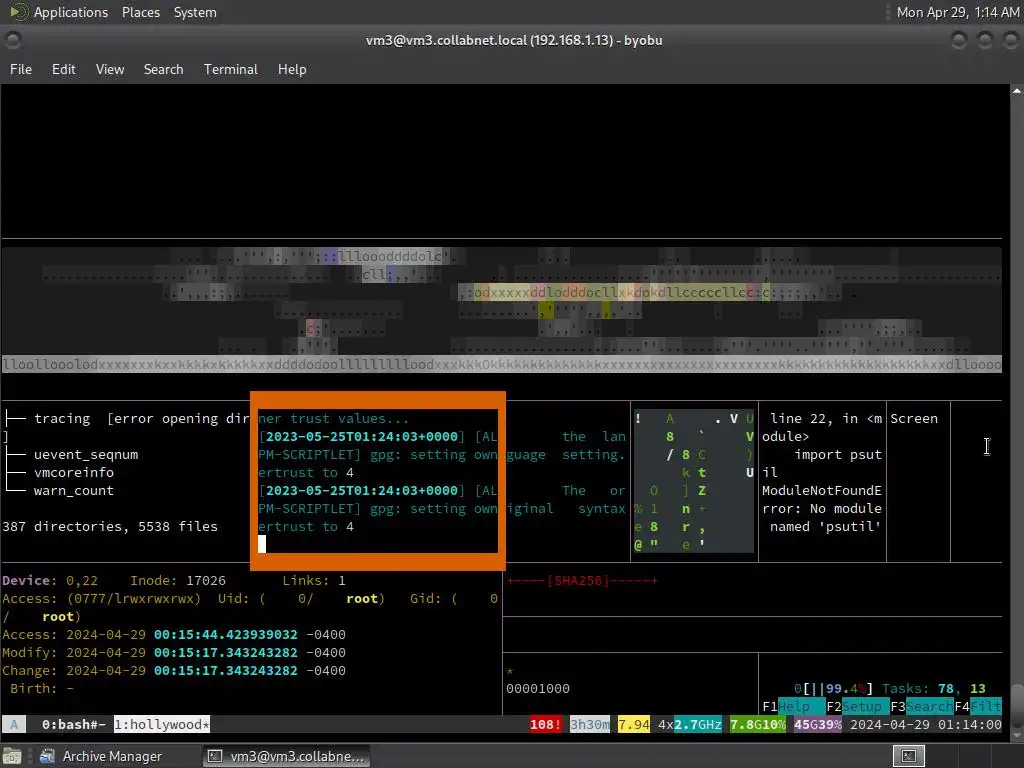
Task: Click the clock showing Mon Apr 29
Action: click(x=957, y=12)
